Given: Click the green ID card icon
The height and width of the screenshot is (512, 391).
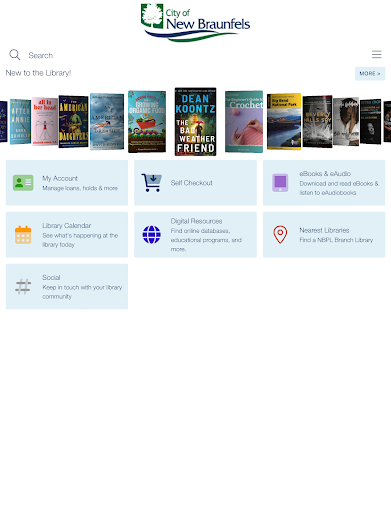Looking at the screenshot, I should coord(23,183).
